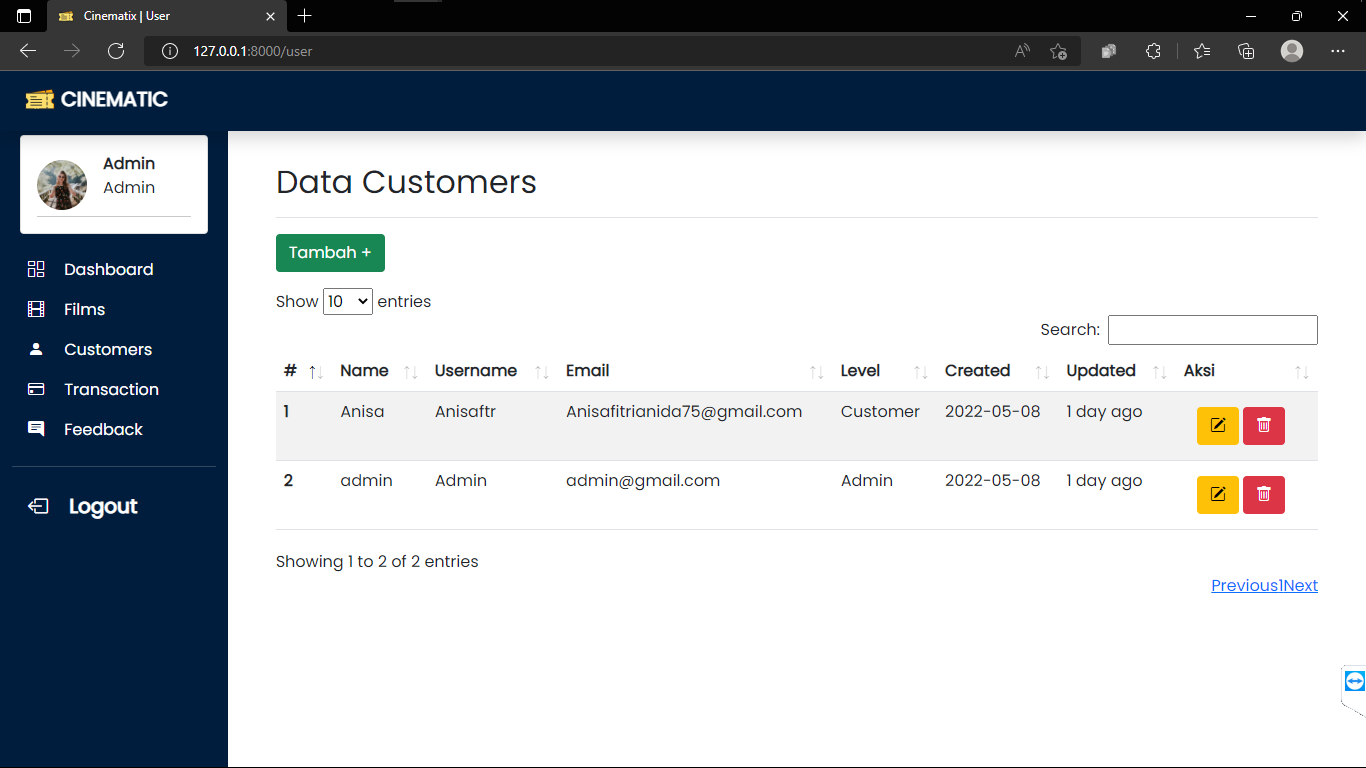The width and height of the screenshot is (1366, 768).
Task: Click the Admin profile avatar picture
Action: coord(62,185)
